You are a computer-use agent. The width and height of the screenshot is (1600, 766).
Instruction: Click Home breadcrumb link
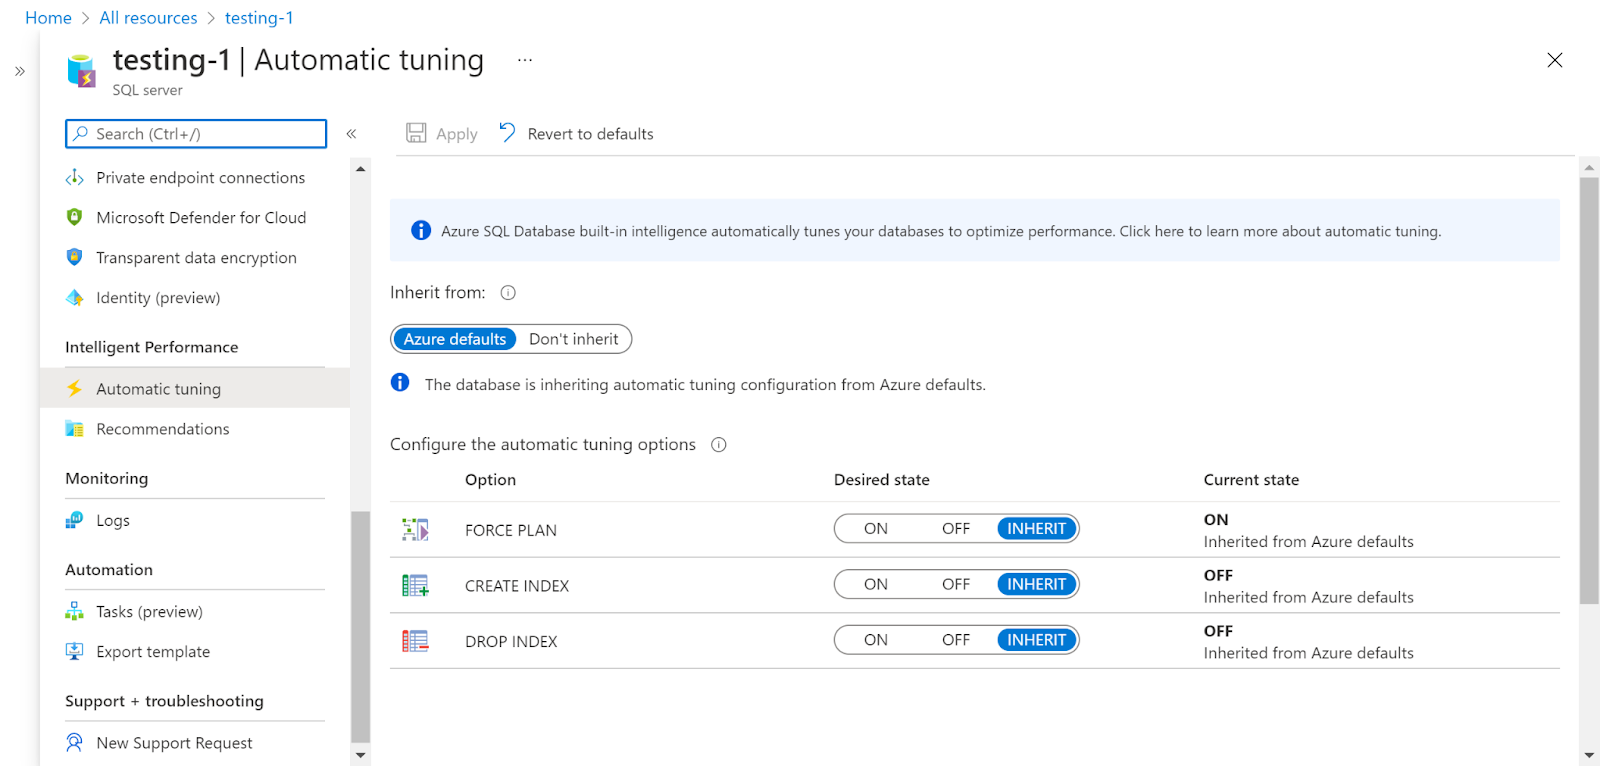pyautogui.click(x=48, y=18)
